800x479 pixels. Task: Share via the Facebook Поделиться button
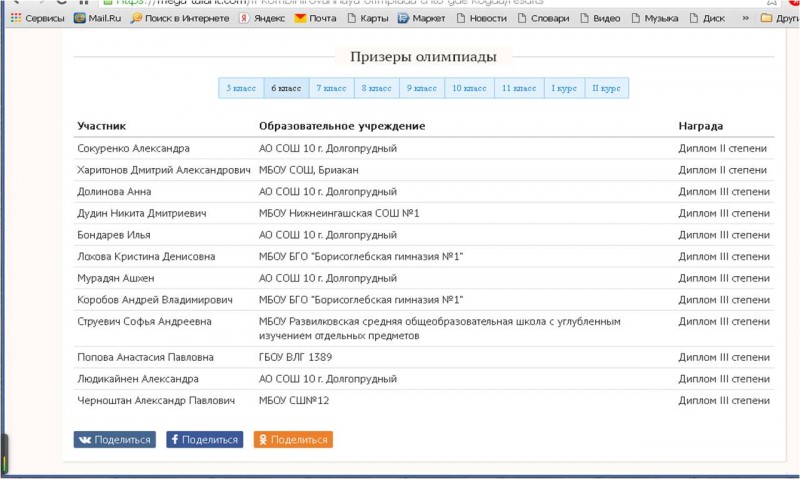[204, 439]
